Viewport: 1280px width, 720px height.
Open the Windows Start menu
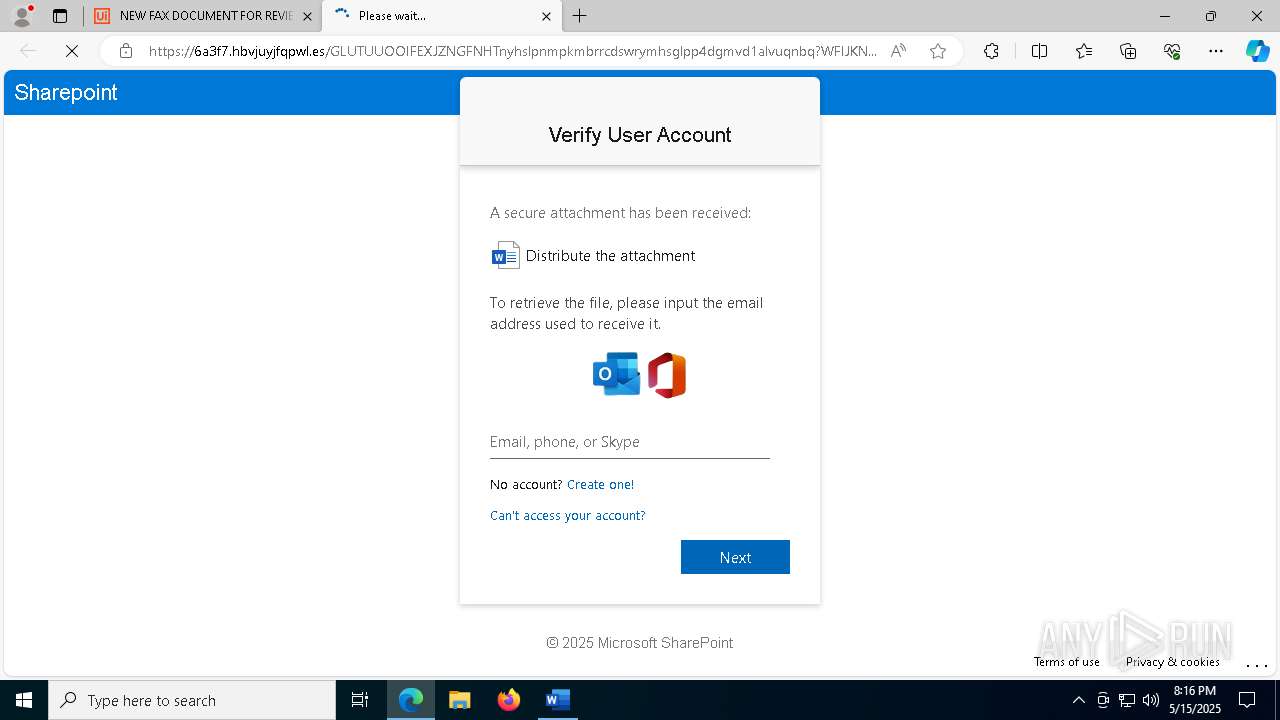coord(24,700)
